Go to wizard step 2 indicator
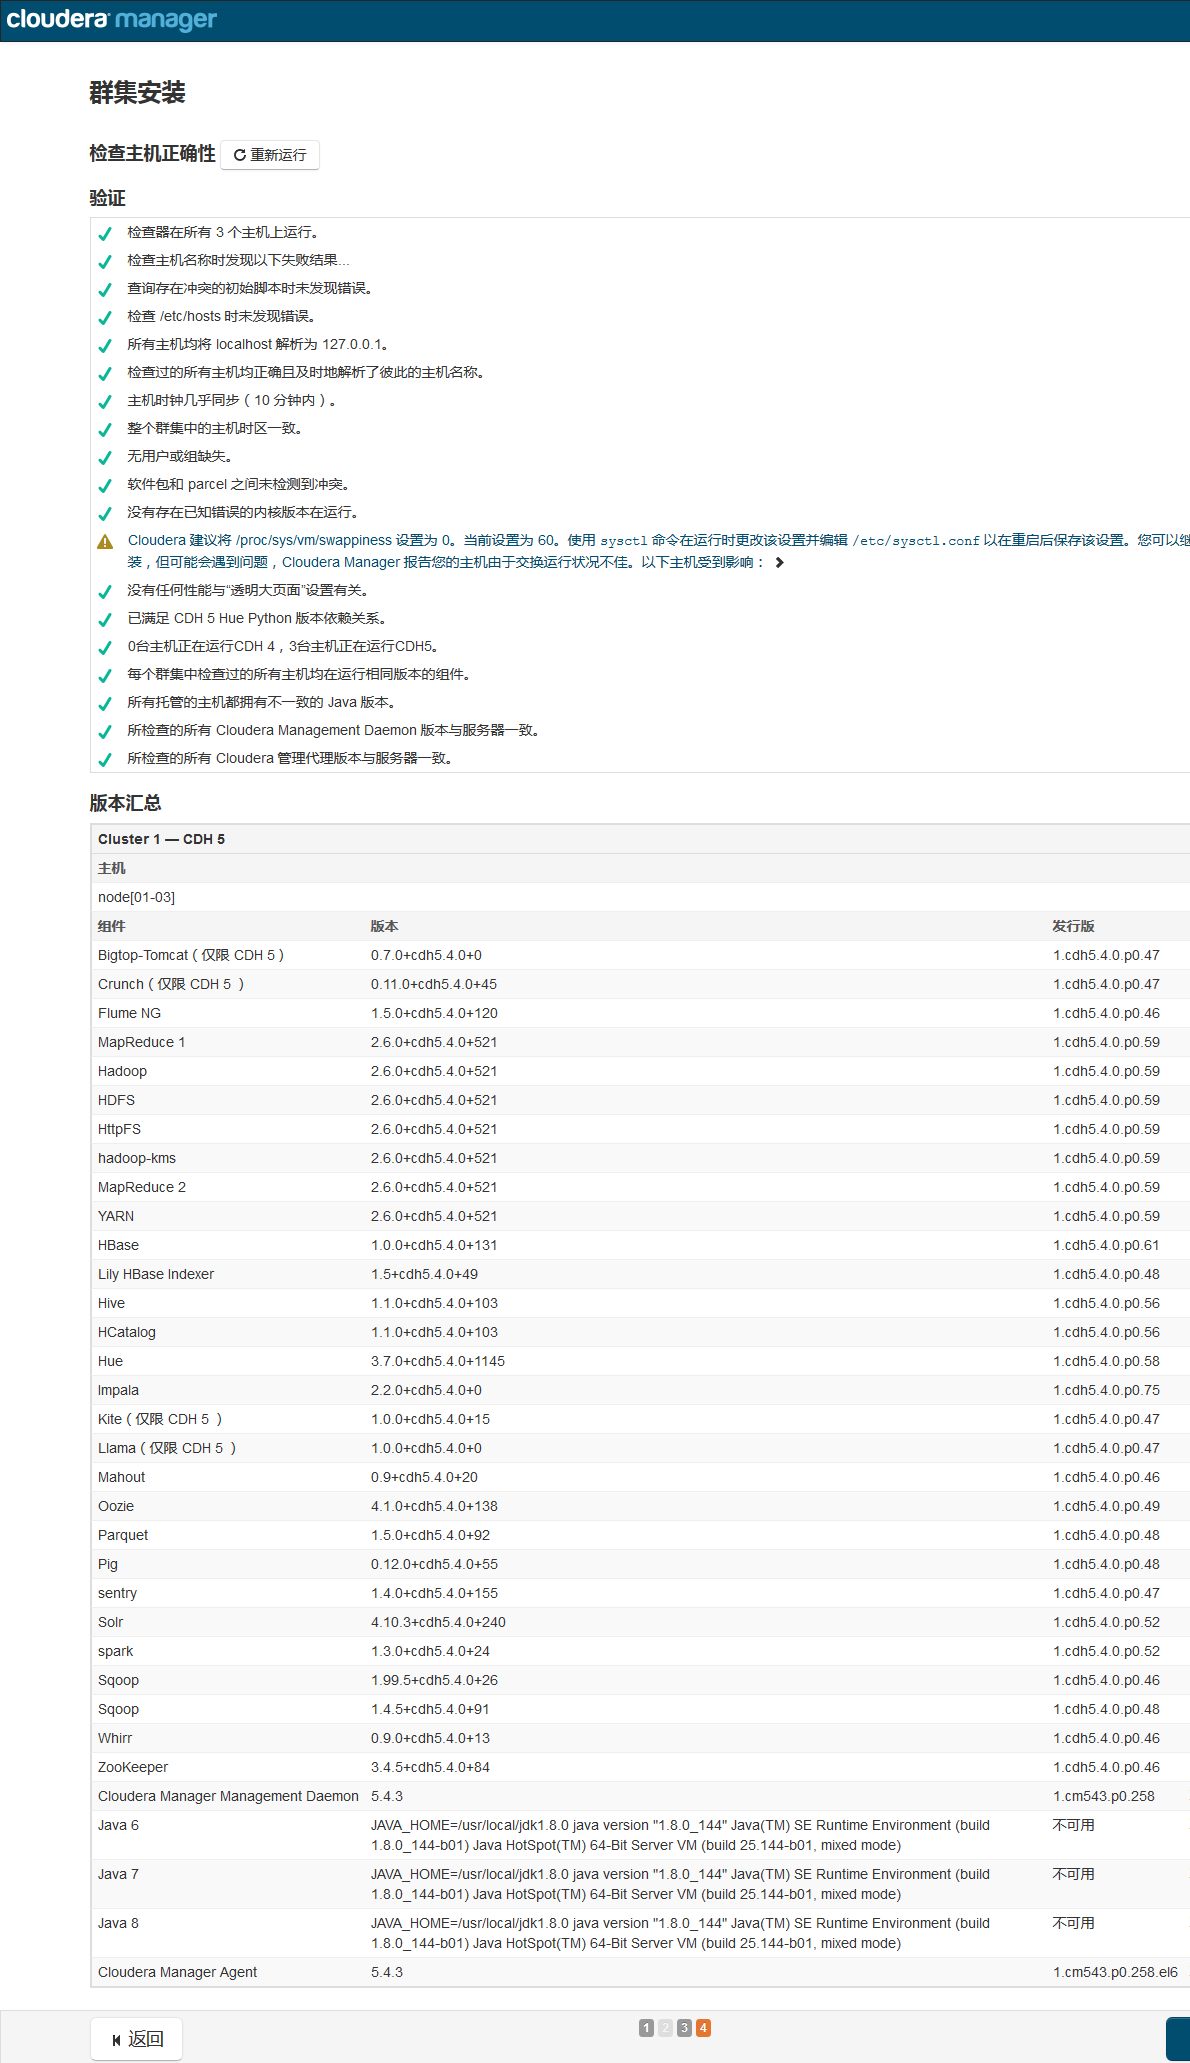Viewport: 1190px width, 2063px height. coord(665,2028)
